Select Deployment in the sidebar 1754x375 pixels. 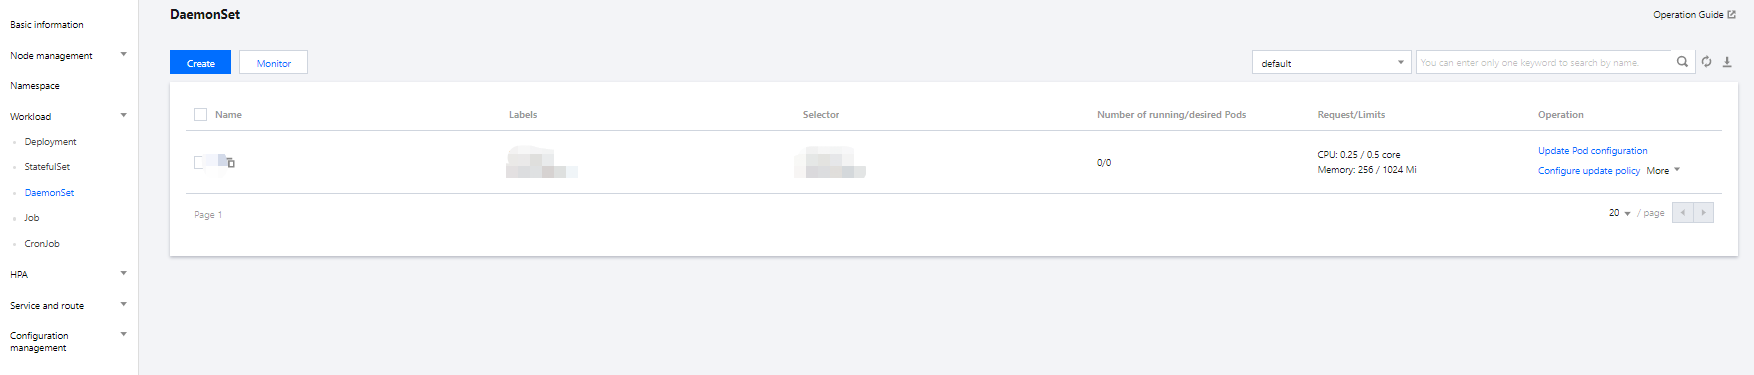(50, 142)
